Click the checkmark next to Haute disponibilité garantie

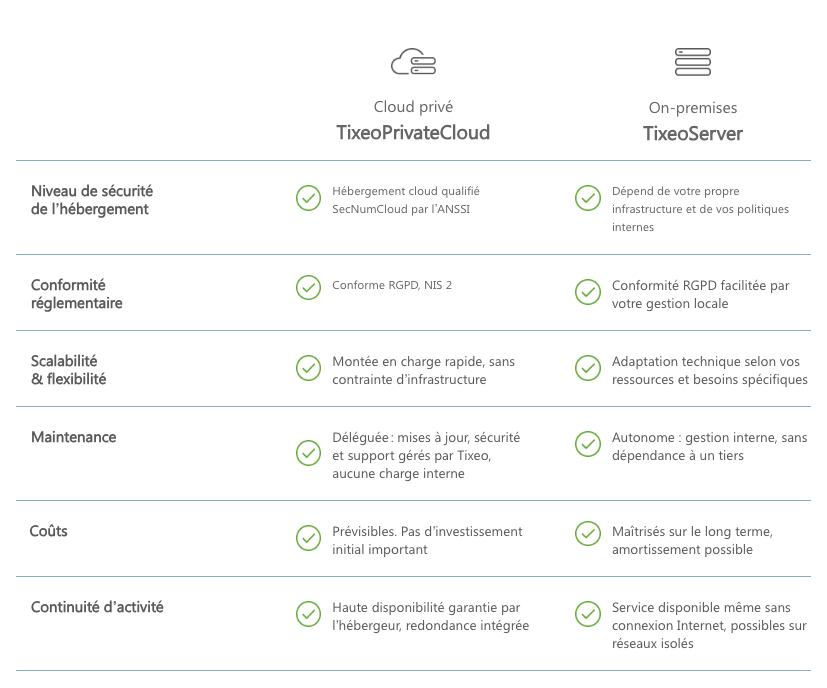click(308, 614)
